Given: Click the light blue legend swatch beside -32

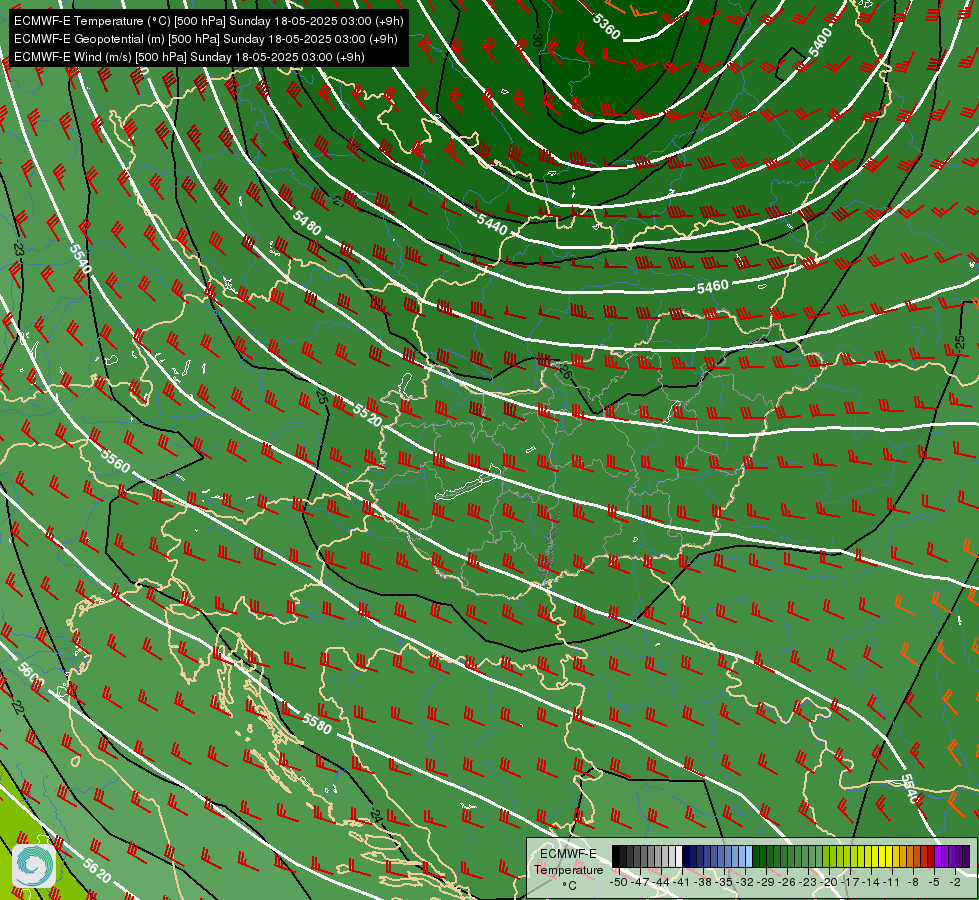Looking at the screenshot, I should click(749, 856).
